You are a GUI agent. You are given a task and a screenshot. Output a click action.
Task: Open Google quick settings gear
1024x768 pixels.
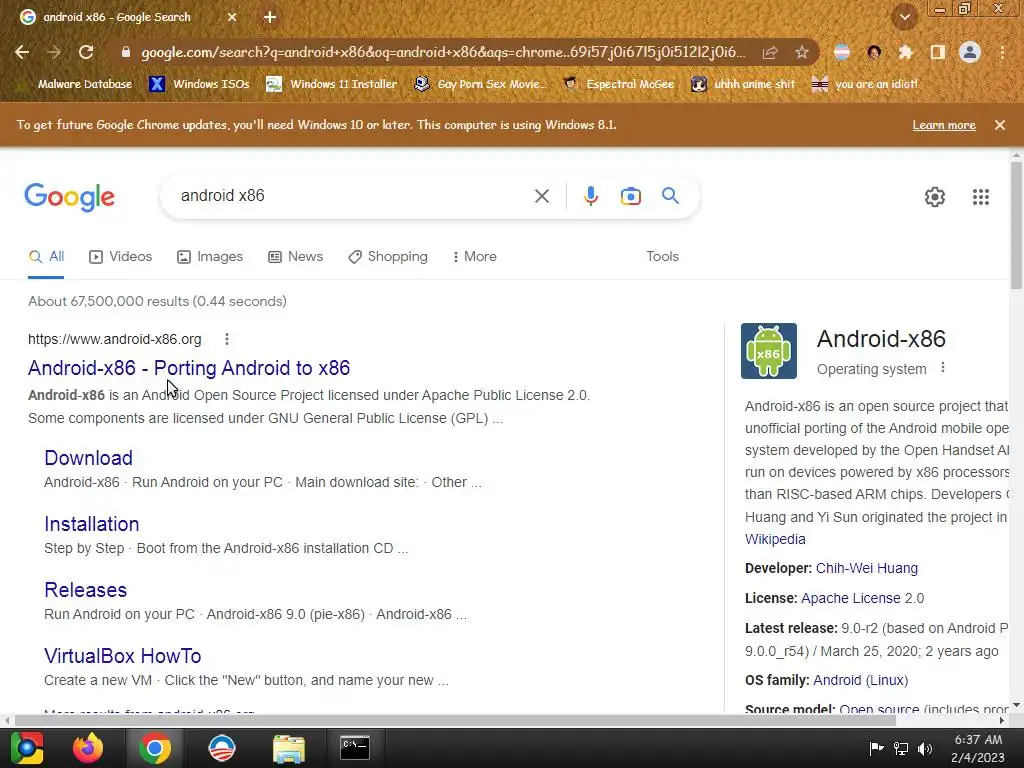pyautogui.click(x=935, y=197)
